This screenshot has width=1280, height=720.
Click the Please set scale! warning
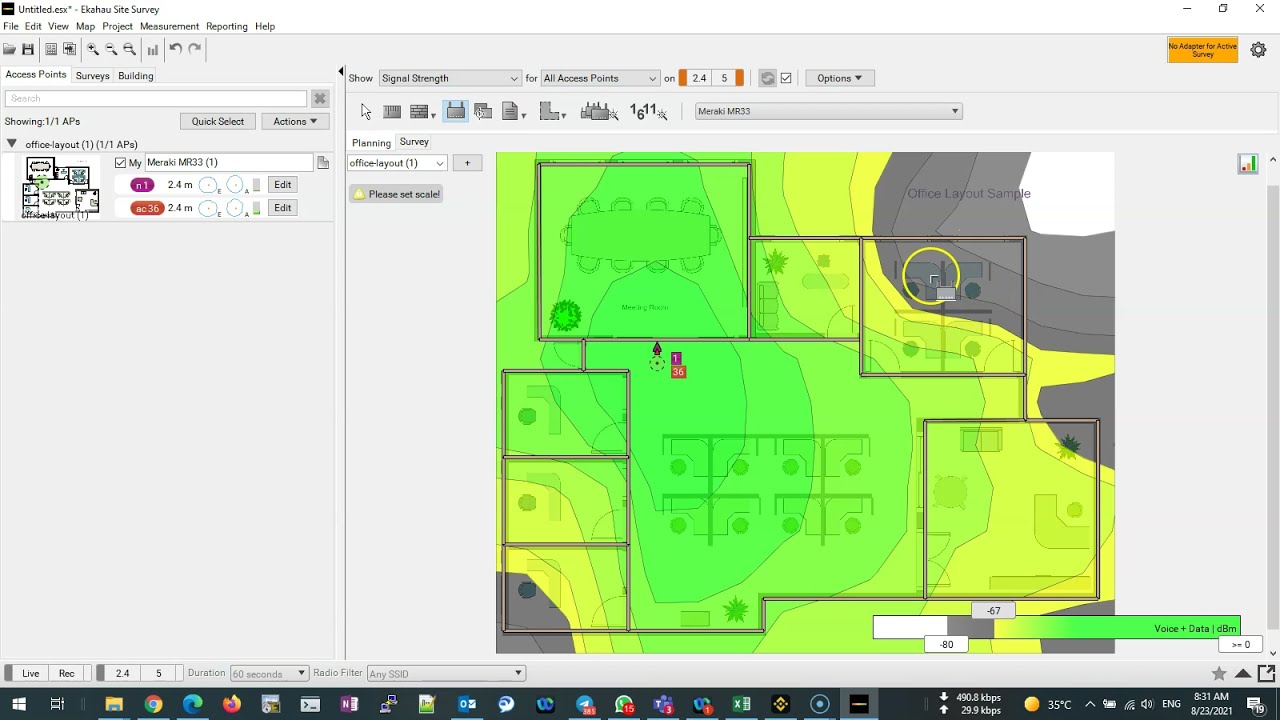click(397, 194)
